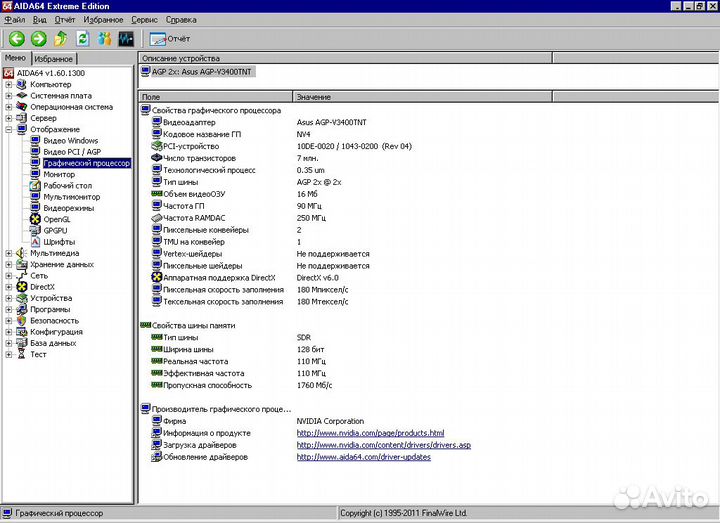Click the Системная плата icon in the tree

pyautogui.click(x=22, y=96)
